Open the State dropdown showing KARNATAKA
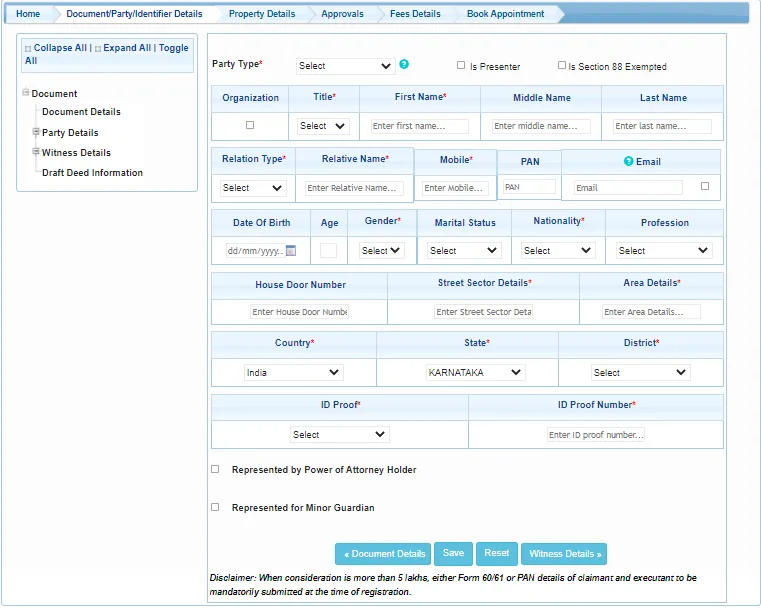This screenshot has height=608, width=761. click(x=474, y=372)
